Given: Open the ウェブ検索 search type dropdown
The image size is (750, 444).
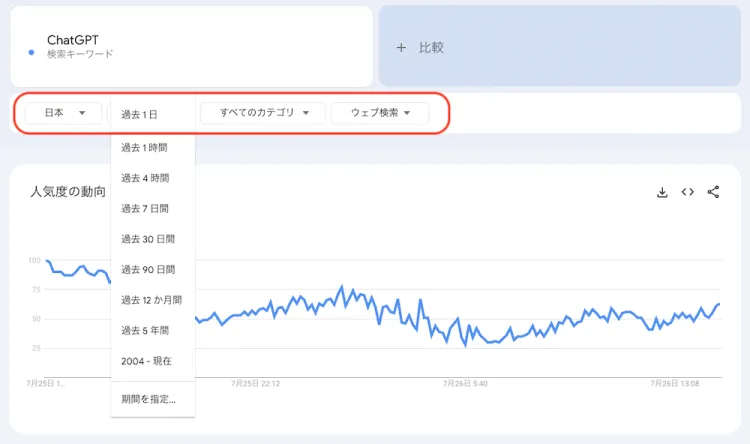Looking at the screenshot, I should 380,113.
